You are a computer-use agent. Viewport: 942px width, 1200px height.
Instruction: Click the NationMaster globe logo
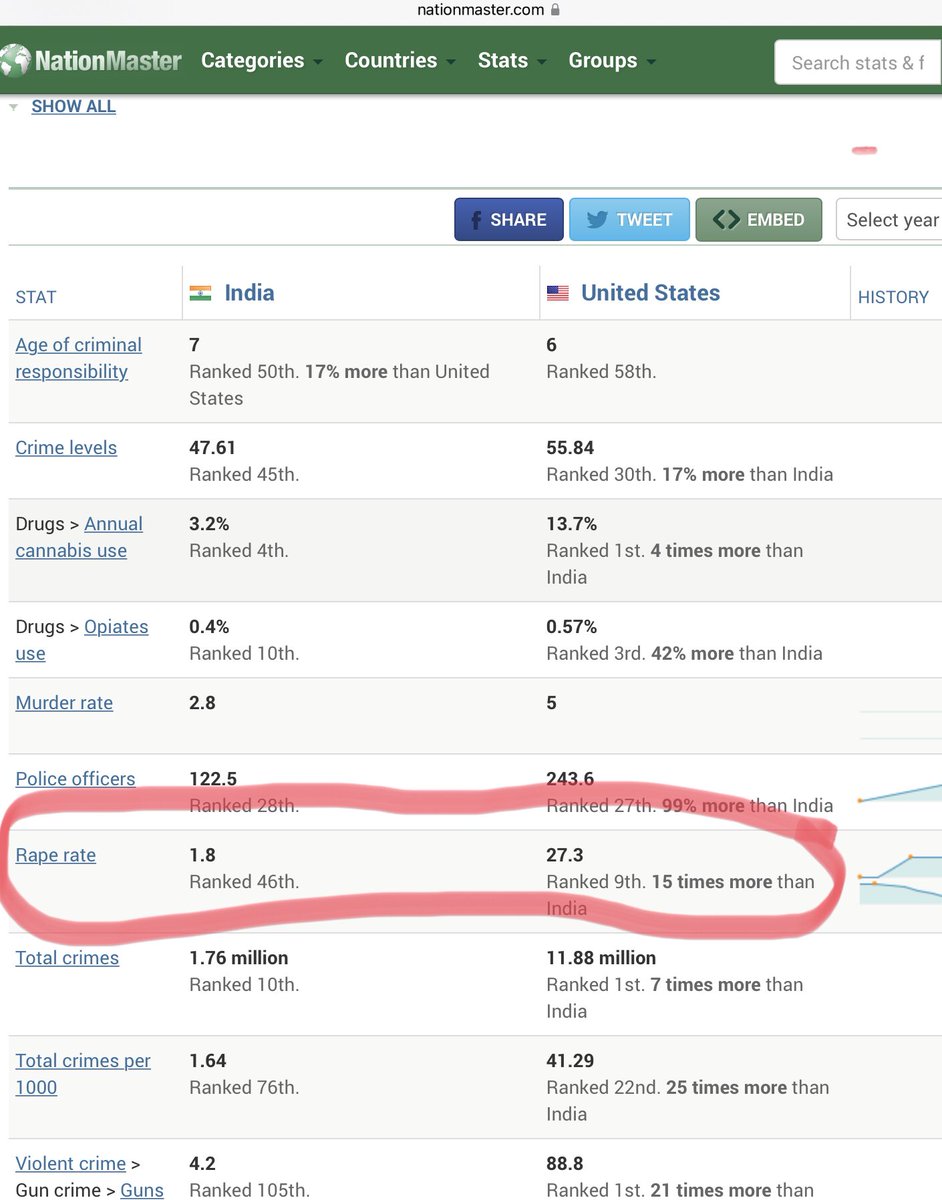(14, 61)
